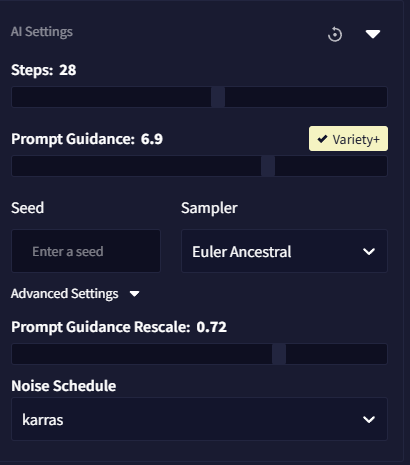This screenshot has height=465, width=410.
Task: Click the checkmark inside the Variety+ button
Action: (x=322, y=139)
